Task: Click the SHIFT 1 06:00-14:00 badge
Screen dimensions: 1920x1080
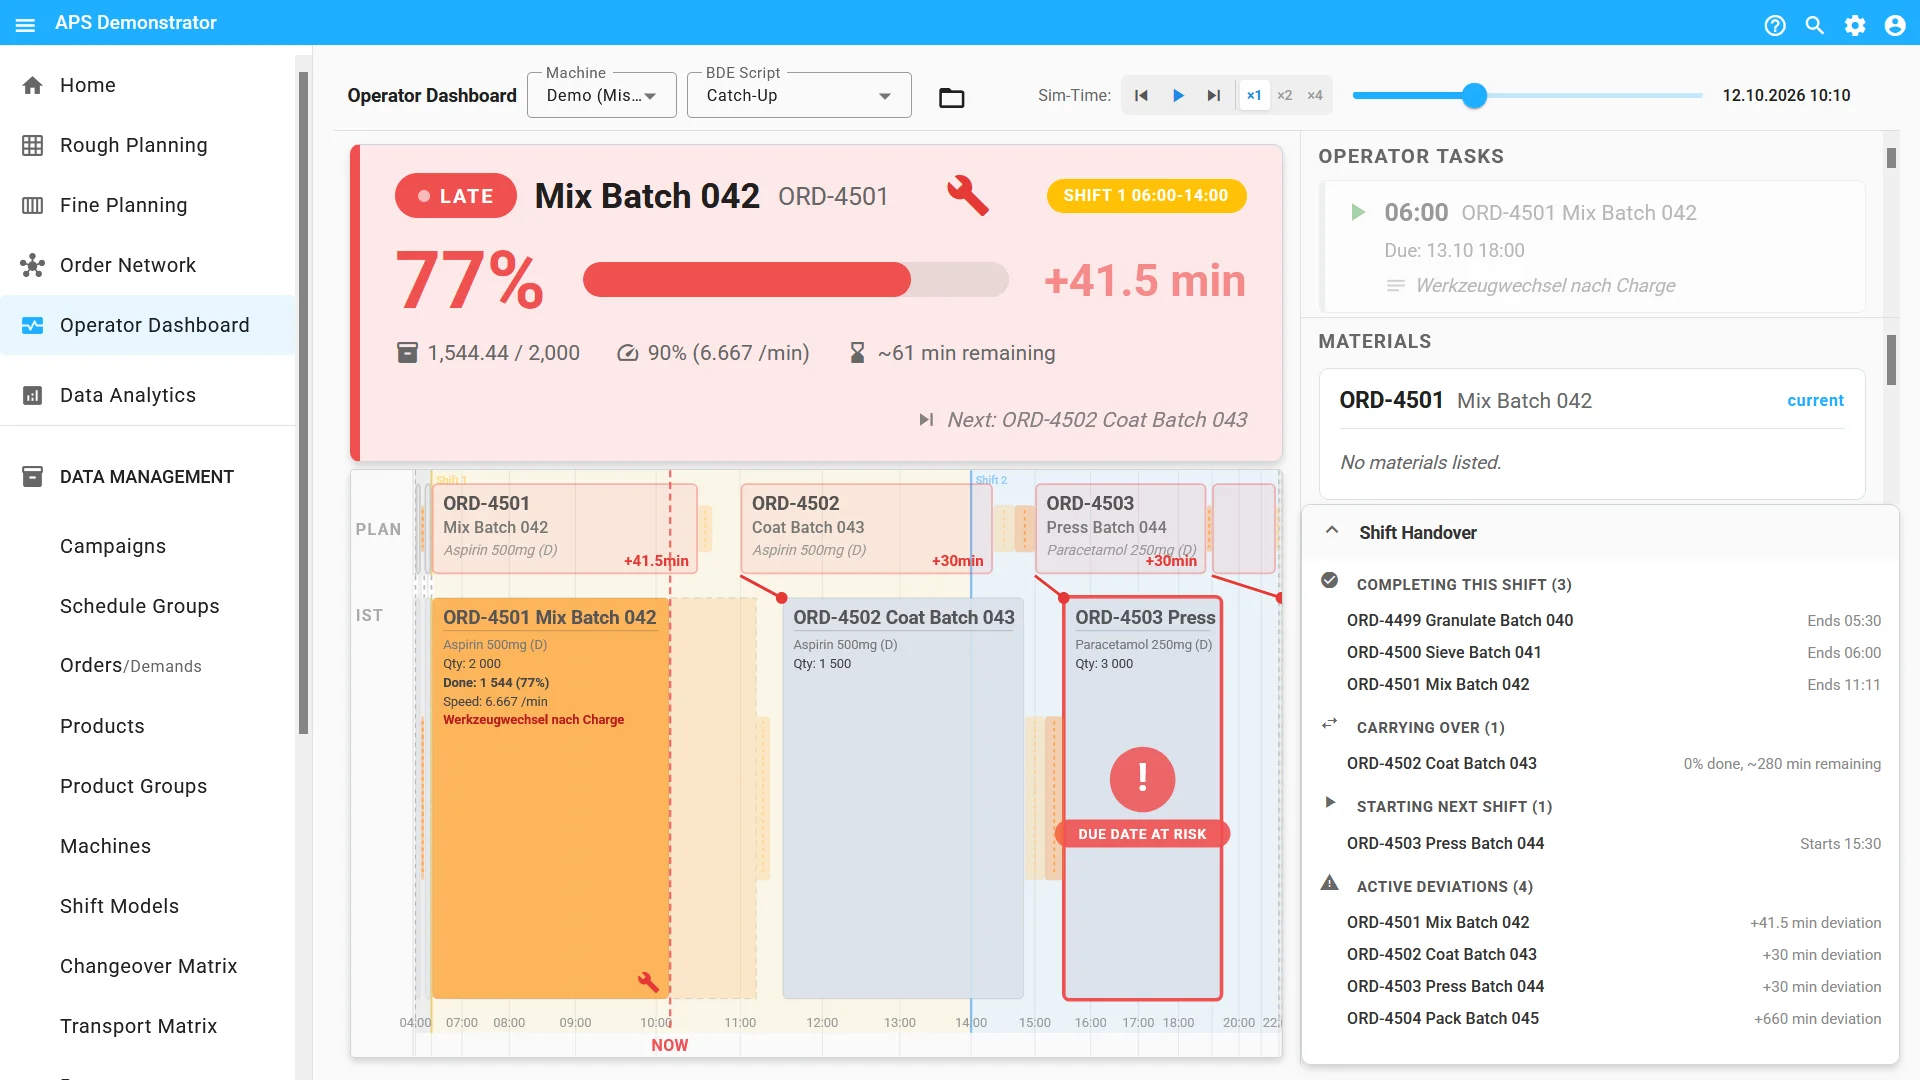Action: (x=1146, y=196)
